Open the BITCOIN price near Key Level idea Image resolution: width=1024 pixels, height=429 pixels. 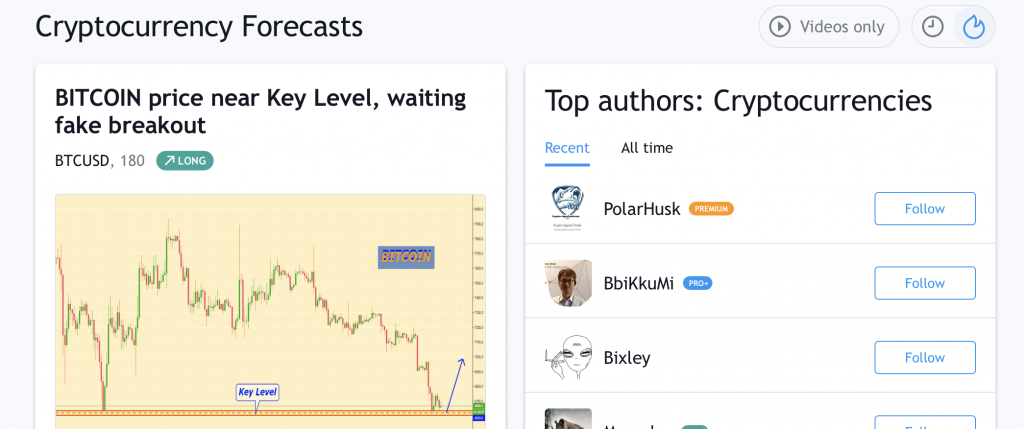point(261,111)
